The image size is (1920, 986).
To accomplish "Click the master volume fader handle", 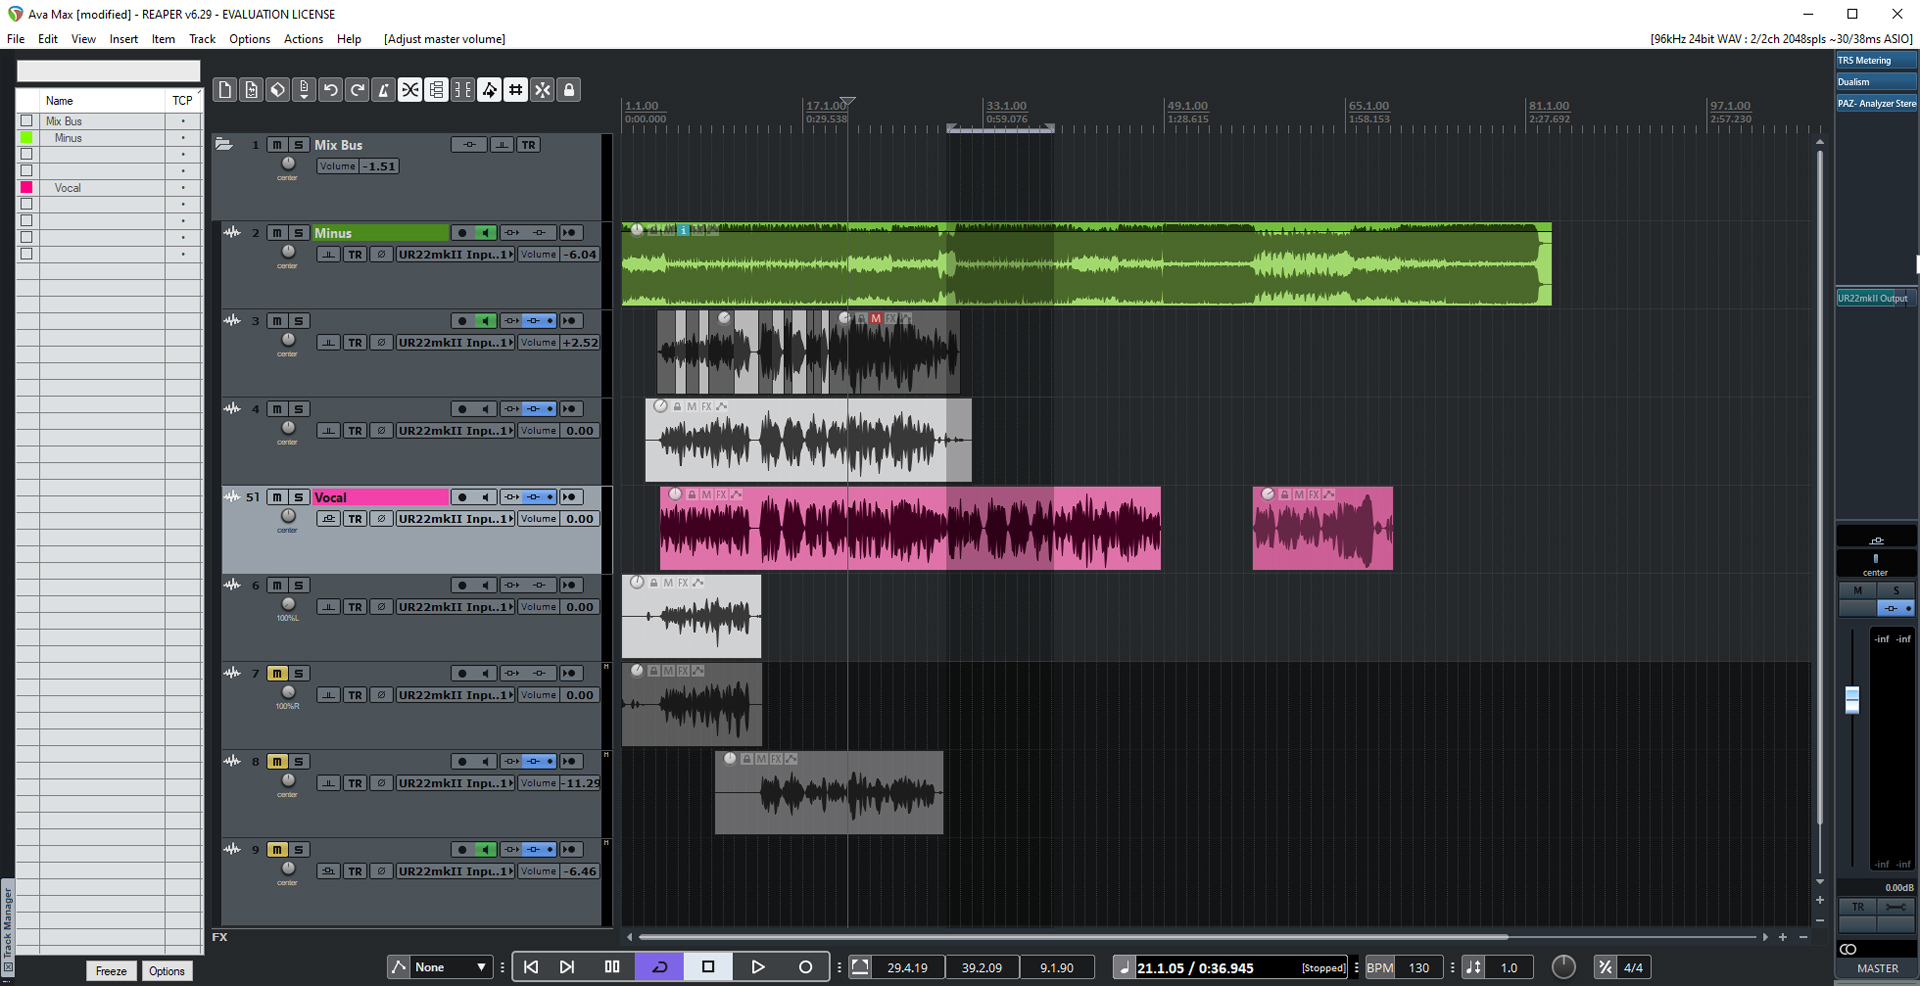I will point(1852,700).
